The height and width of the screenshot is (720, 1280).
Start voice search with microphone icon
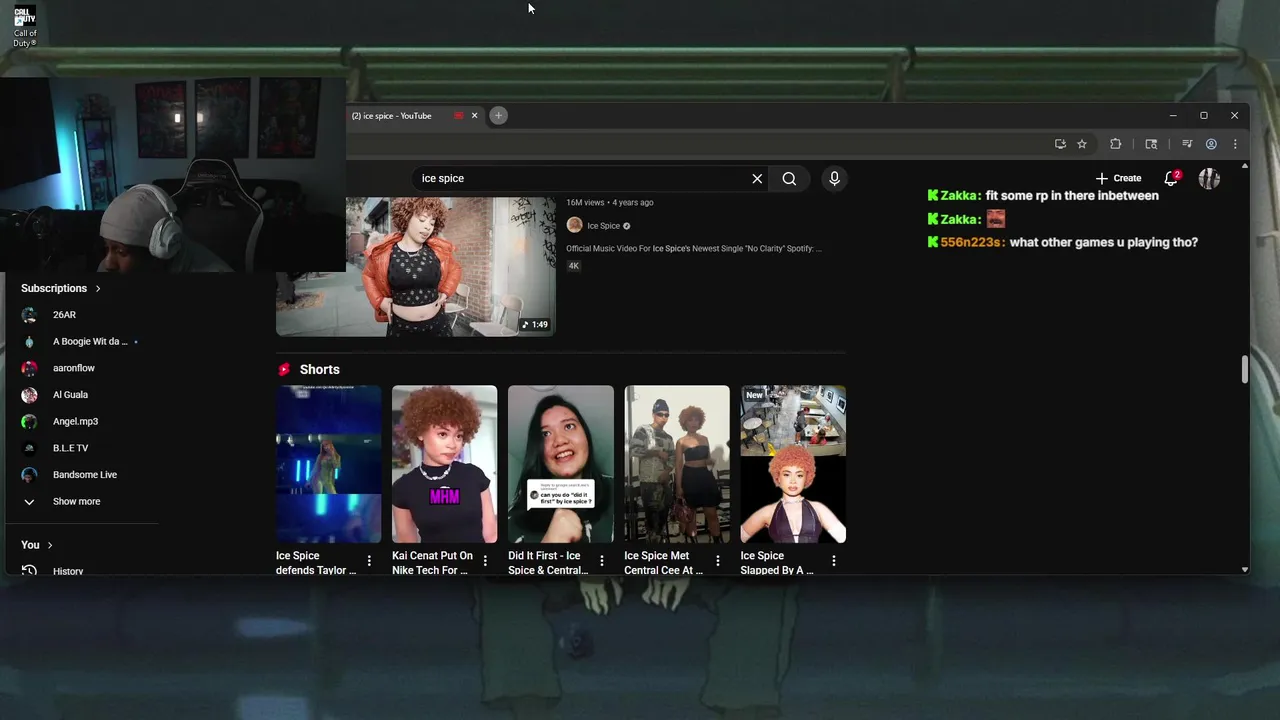pyautogui.click(x=834, y=179)
